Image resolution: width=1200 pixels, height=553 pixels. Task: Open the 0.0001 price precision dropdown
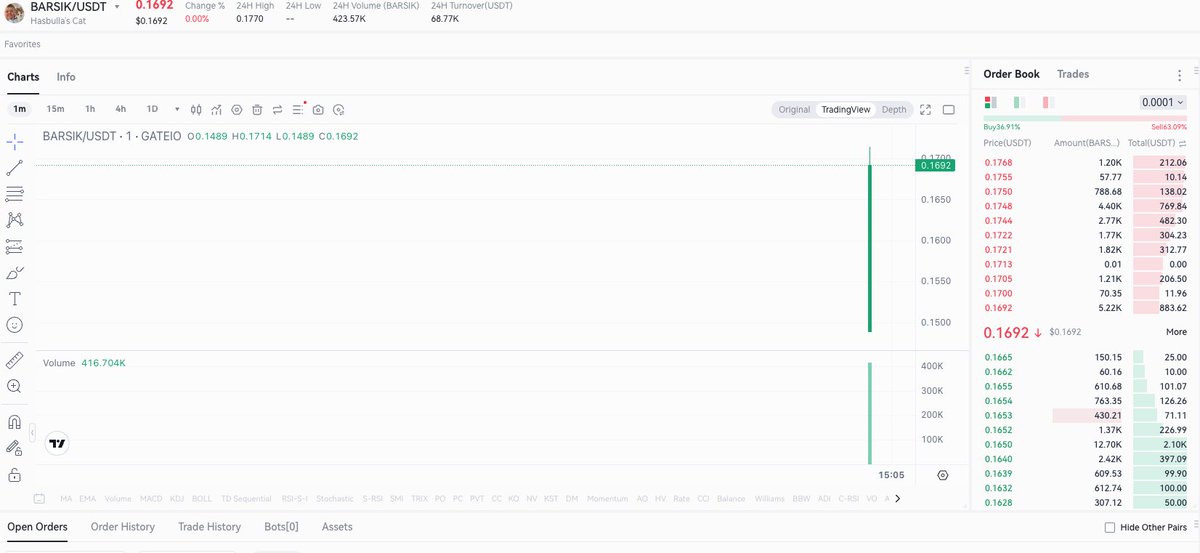tap(1163, 102)
